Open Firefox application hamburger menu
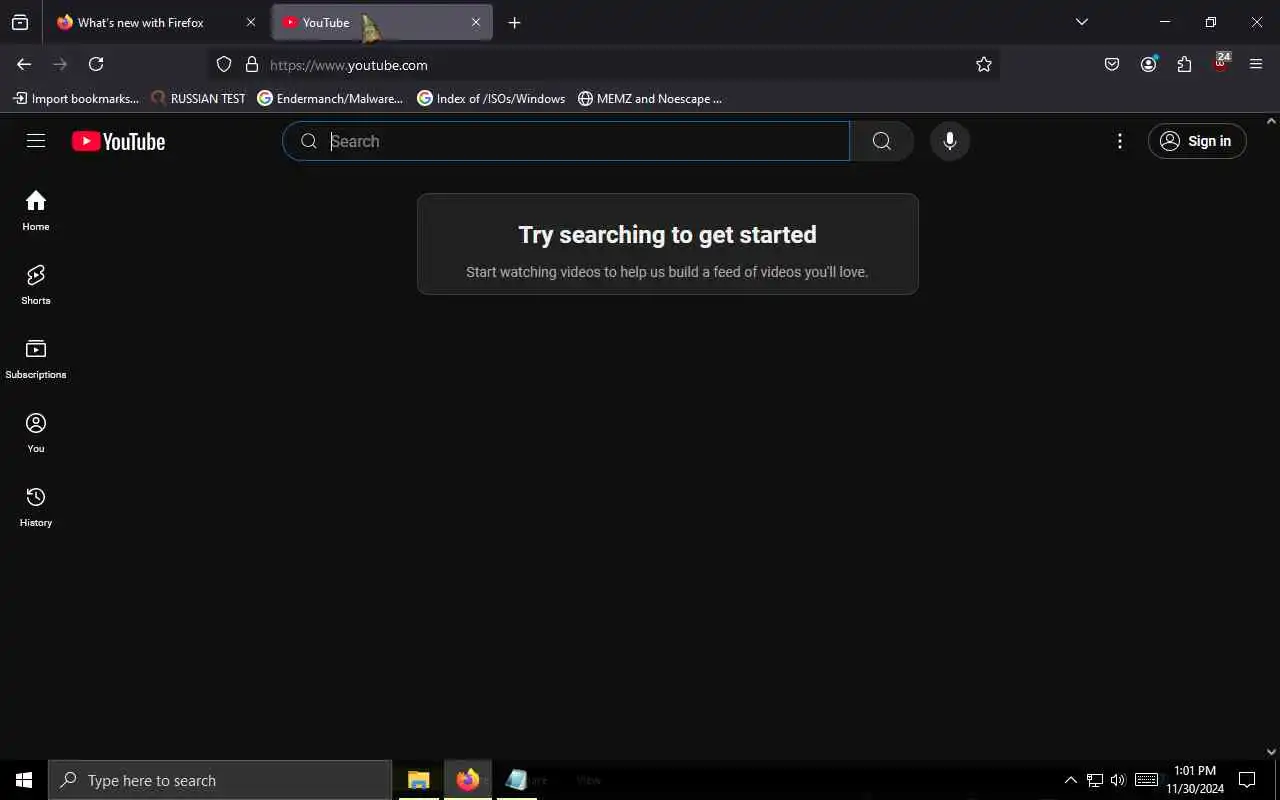 [1256, 64]
